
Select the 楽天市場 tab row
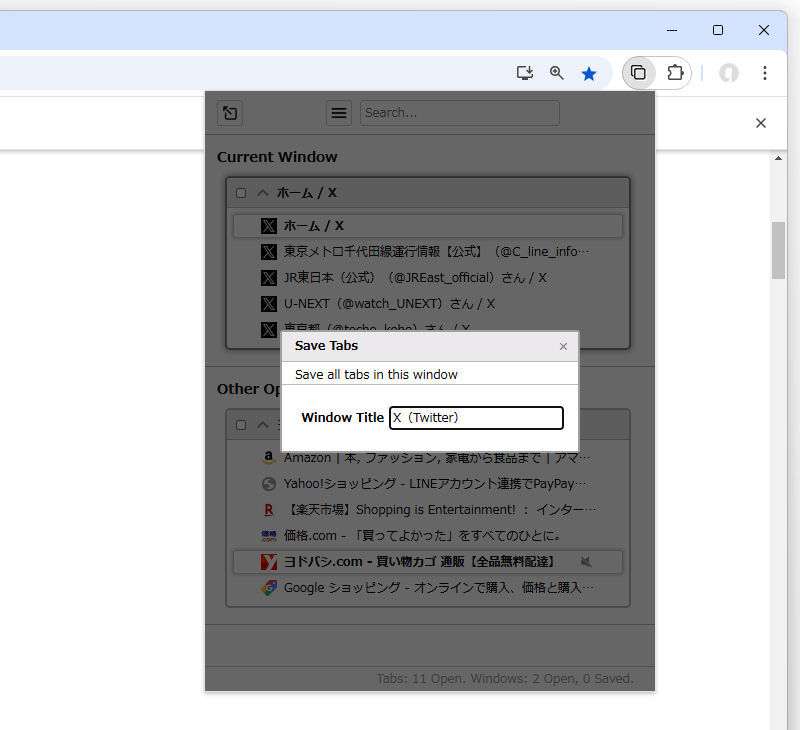[428, 510]
